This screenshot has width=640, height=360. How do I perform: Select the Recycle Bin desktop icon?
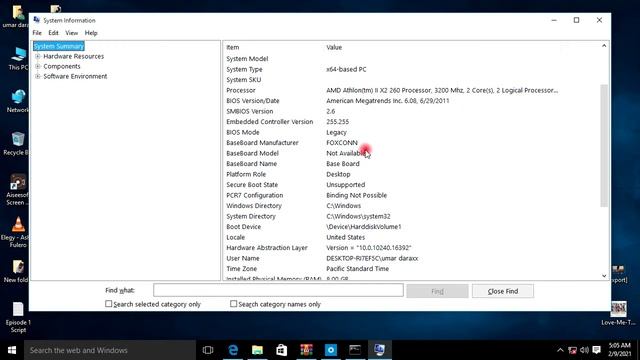[16, 144]
